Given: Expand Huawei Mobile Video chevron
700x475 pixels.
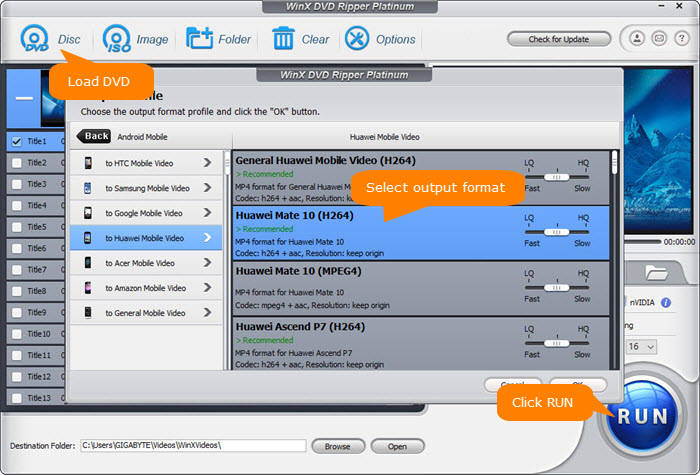Looking at the screenshot, I should tap(207, 238).
